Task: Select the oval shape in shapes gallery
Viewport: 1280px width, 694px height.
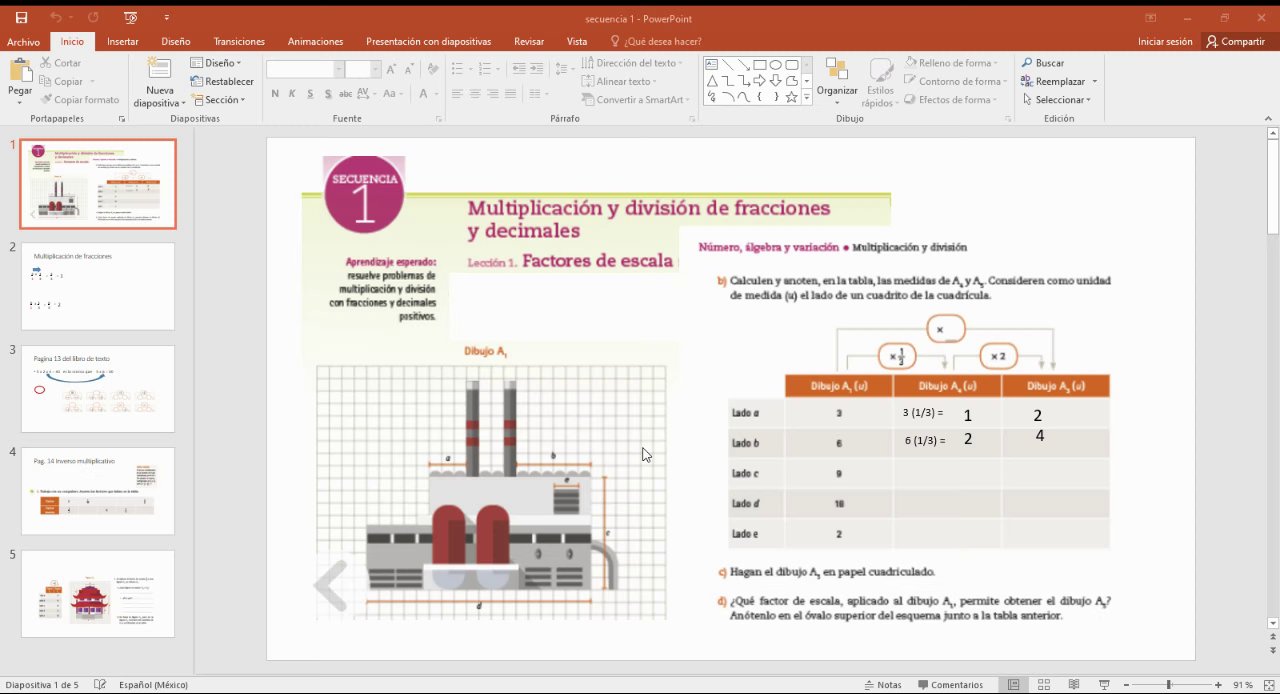Action: click(x=776, y=64)
